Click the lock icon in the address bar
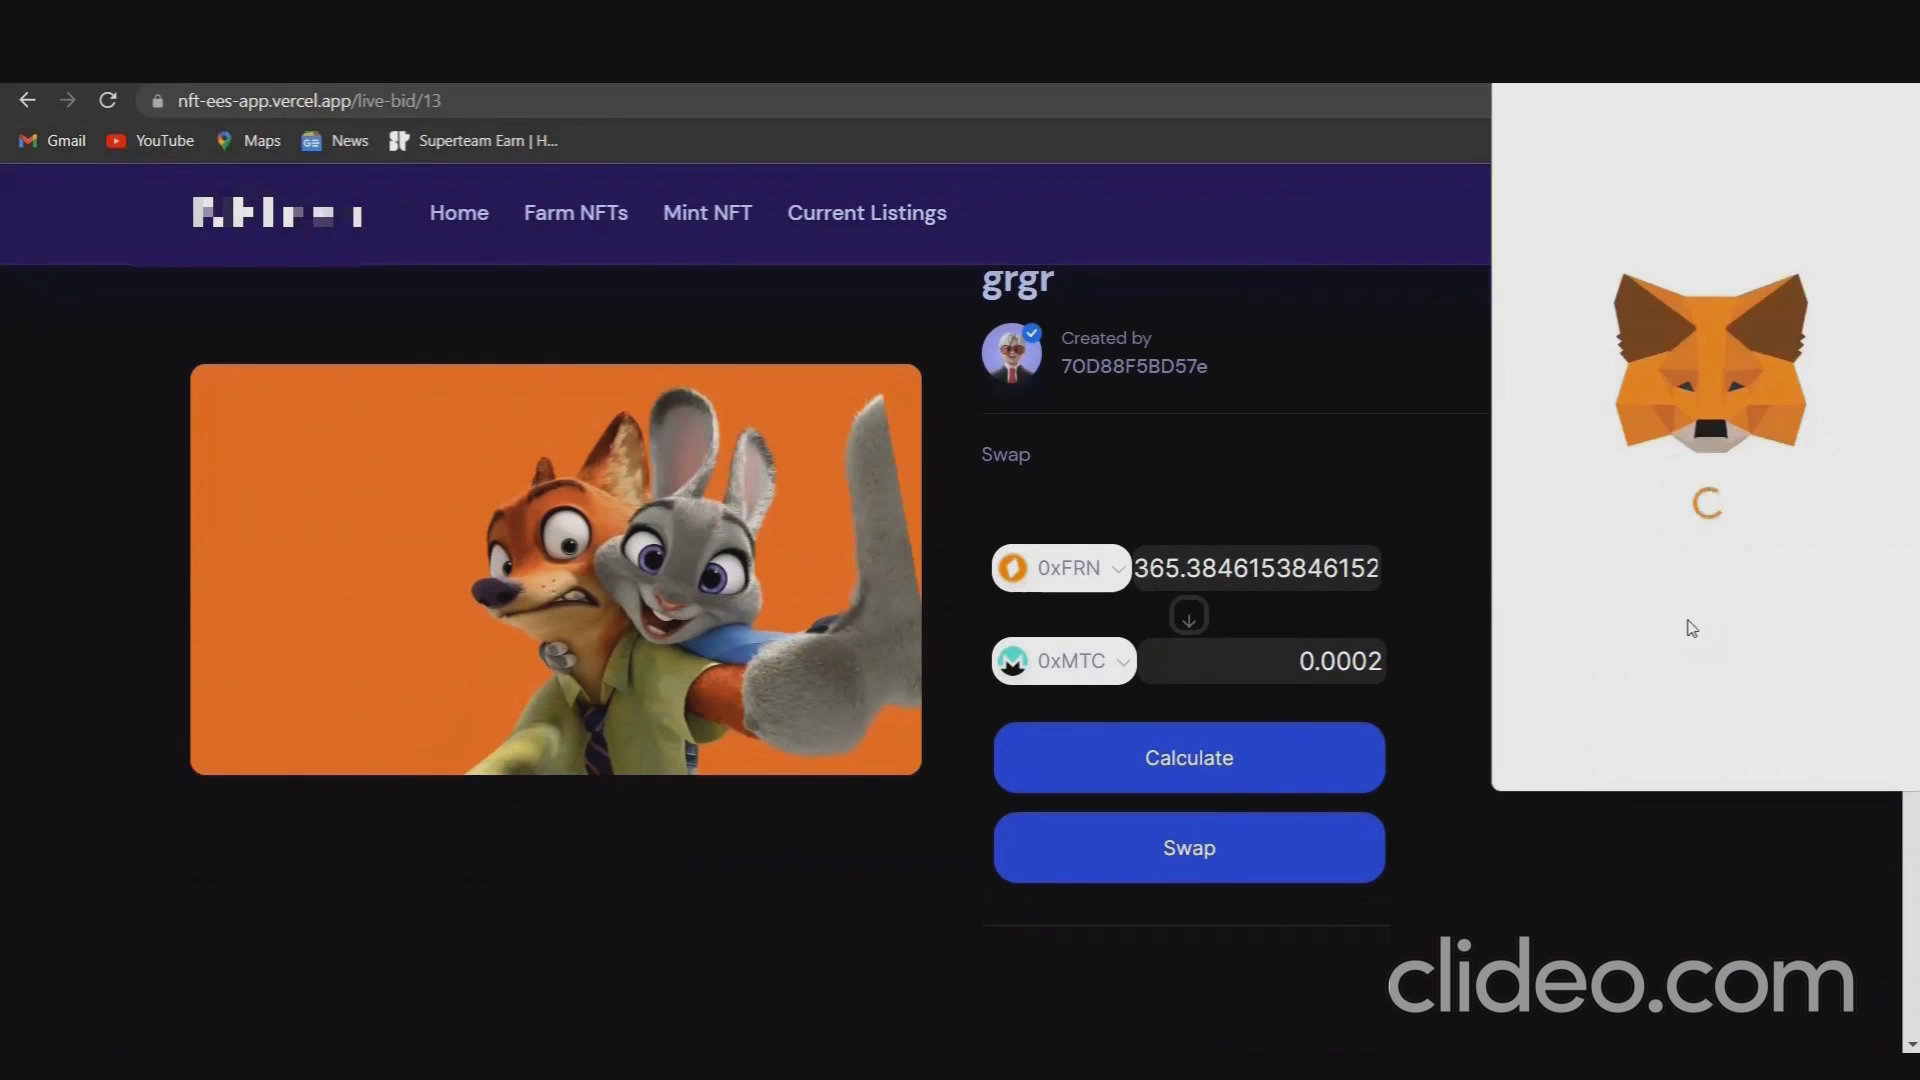Screen dimensions: 1920x1080 pyautogui.click(x=157, y=101)
